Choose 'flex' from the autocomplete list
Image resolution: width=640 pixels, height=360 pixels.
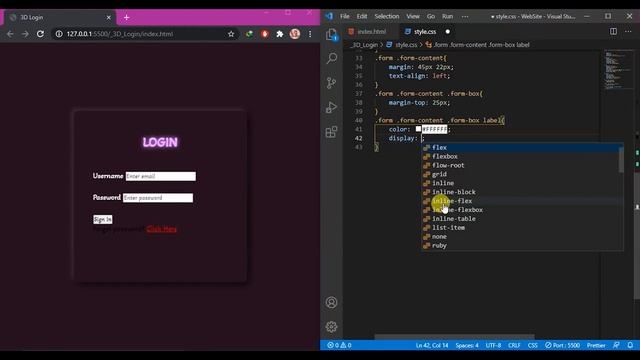(522, 147)
